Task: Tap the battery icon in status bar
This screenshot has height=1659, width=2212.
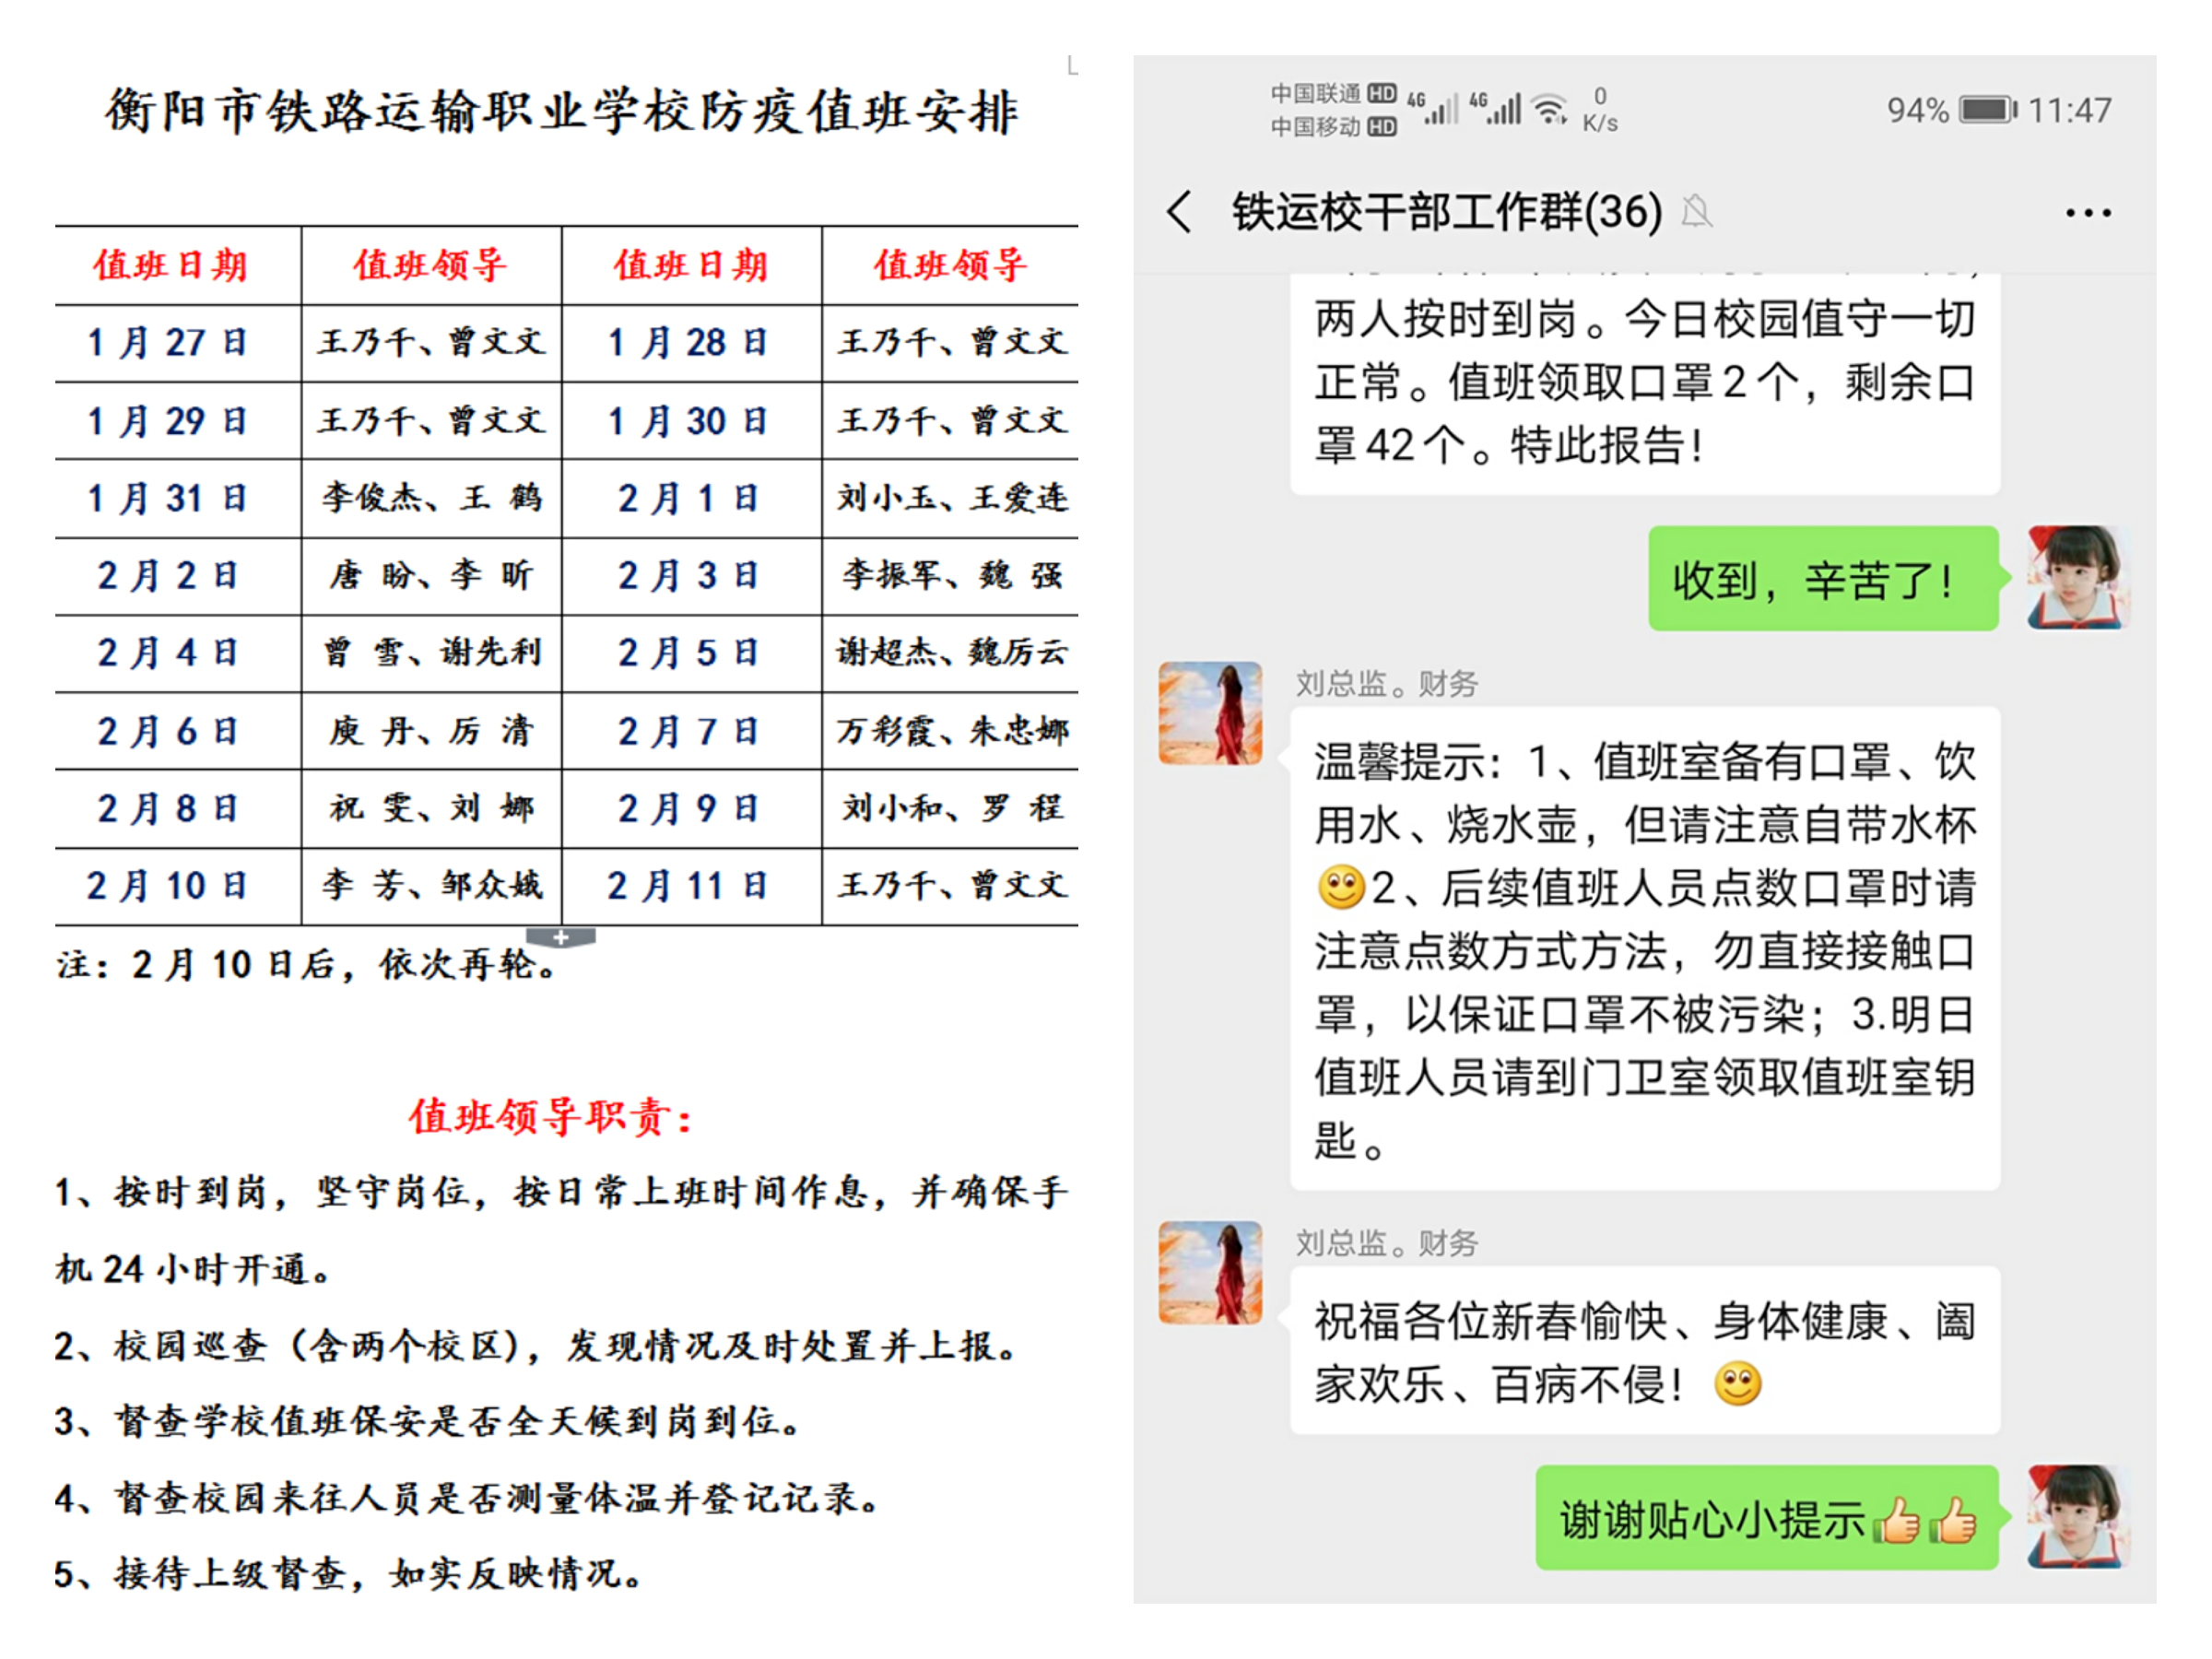Action: click(x=1988, y=109)
